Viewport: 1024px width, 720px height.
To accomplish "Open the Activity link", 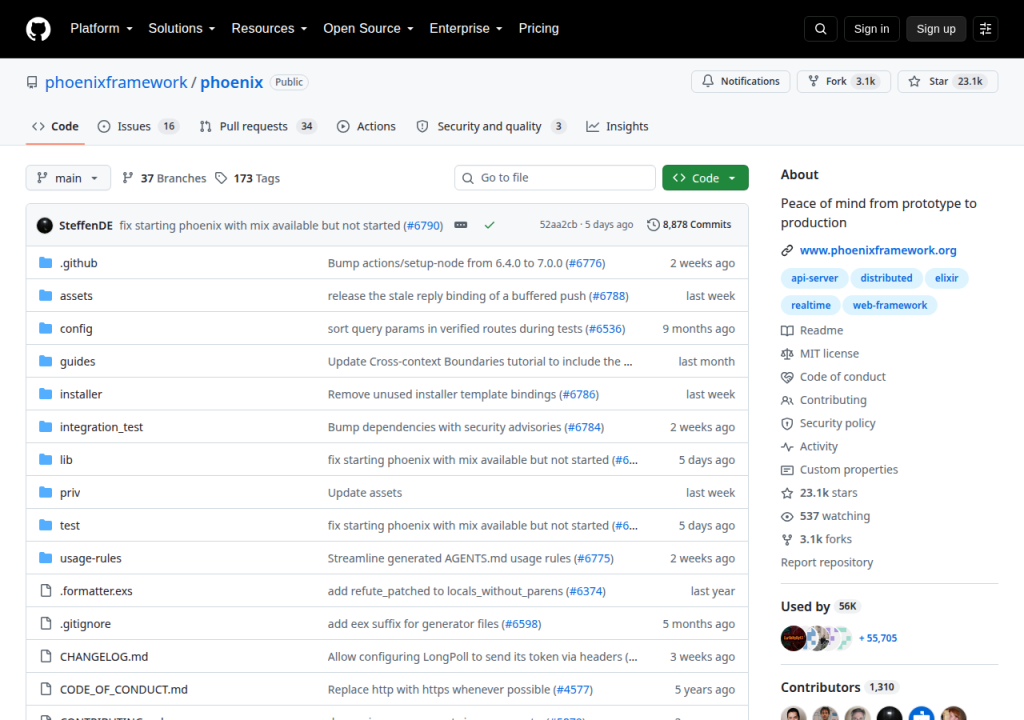I will (x=810, y=446).
